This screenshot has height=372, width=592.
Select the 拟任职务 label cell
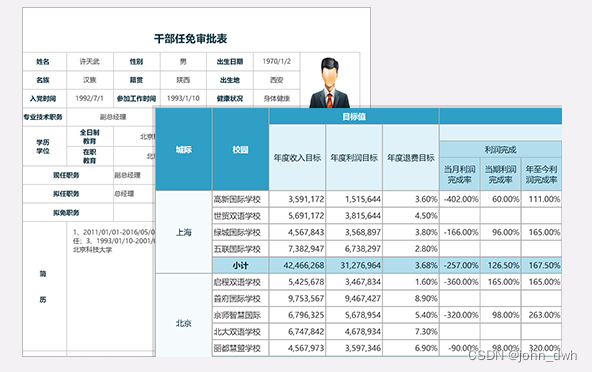(x=68, y=194)
